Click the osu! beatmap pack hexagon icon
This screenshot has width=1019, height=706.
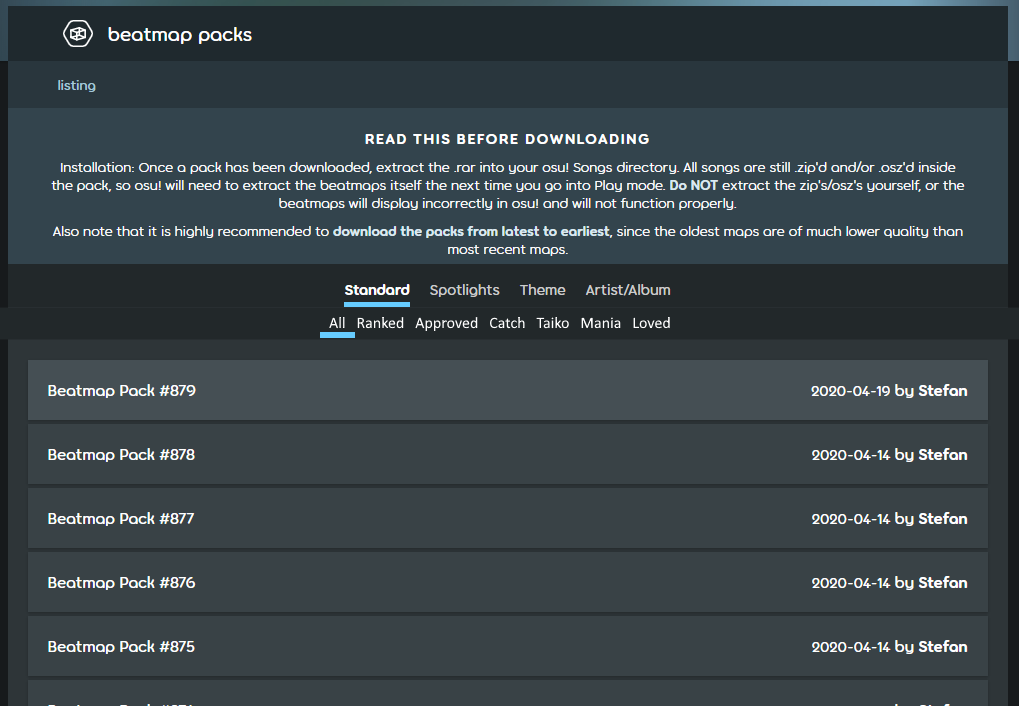point(77,33)
